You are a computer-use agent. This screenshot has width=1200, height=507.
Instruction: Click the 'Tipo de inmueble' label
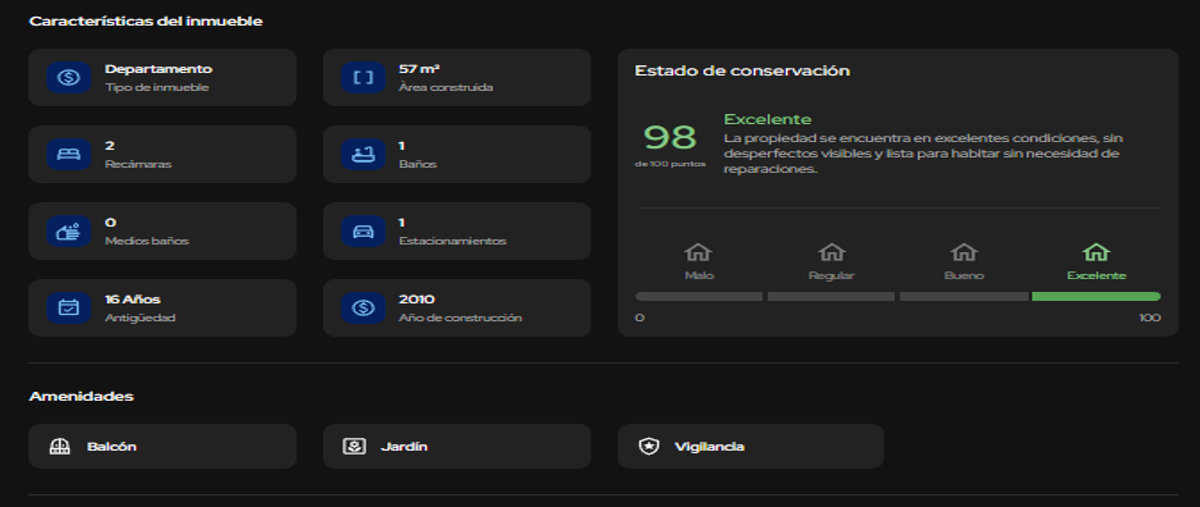tap(157, 87)
